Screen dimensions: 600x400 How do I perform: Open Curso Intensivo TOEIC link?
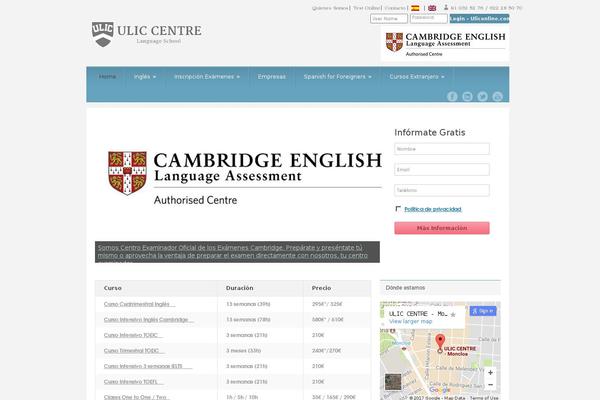tap(134, 335)
